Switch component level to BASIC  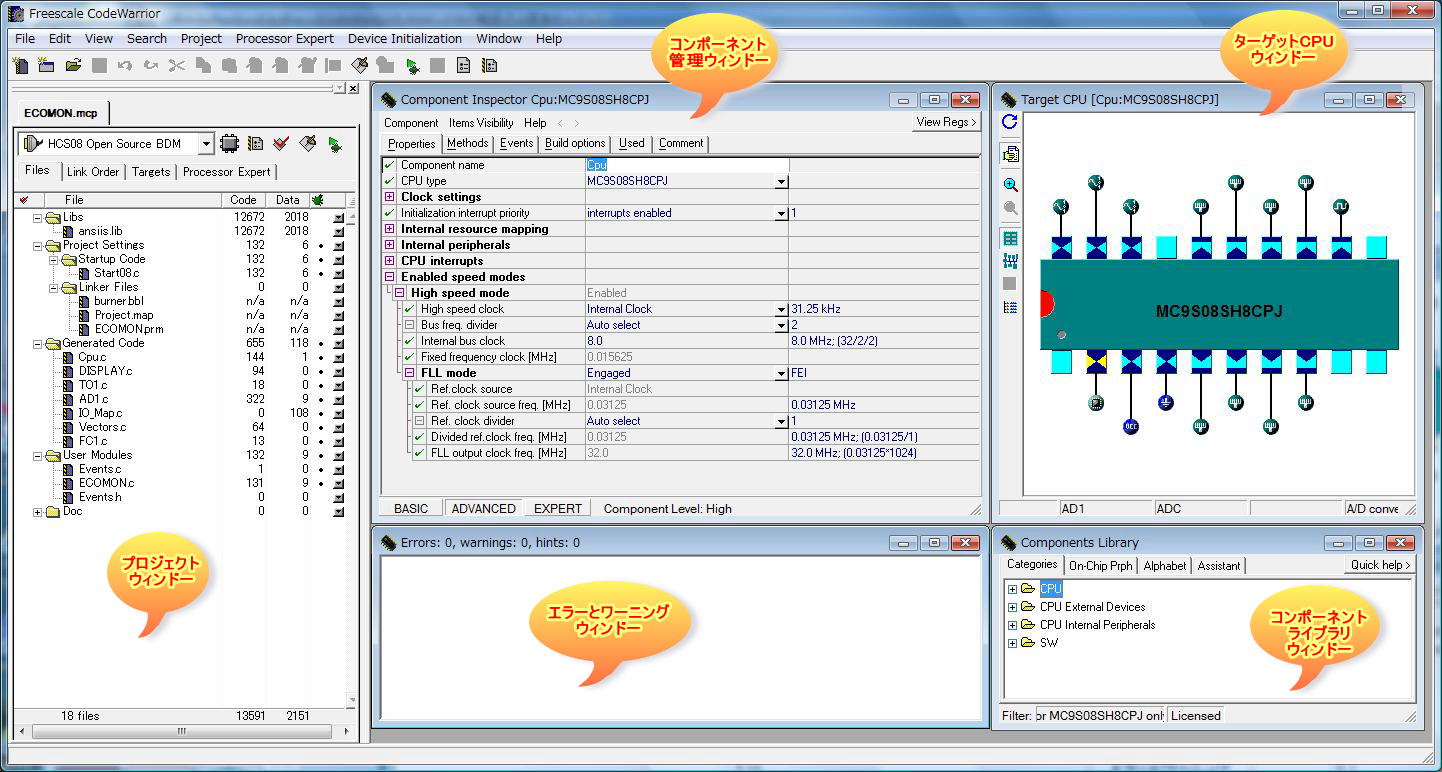pos(411,508)
